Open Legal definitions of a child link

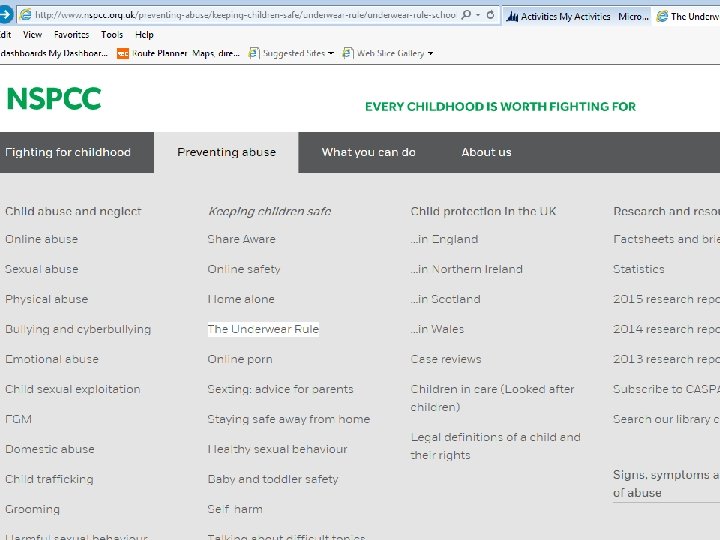click(495, 446)
